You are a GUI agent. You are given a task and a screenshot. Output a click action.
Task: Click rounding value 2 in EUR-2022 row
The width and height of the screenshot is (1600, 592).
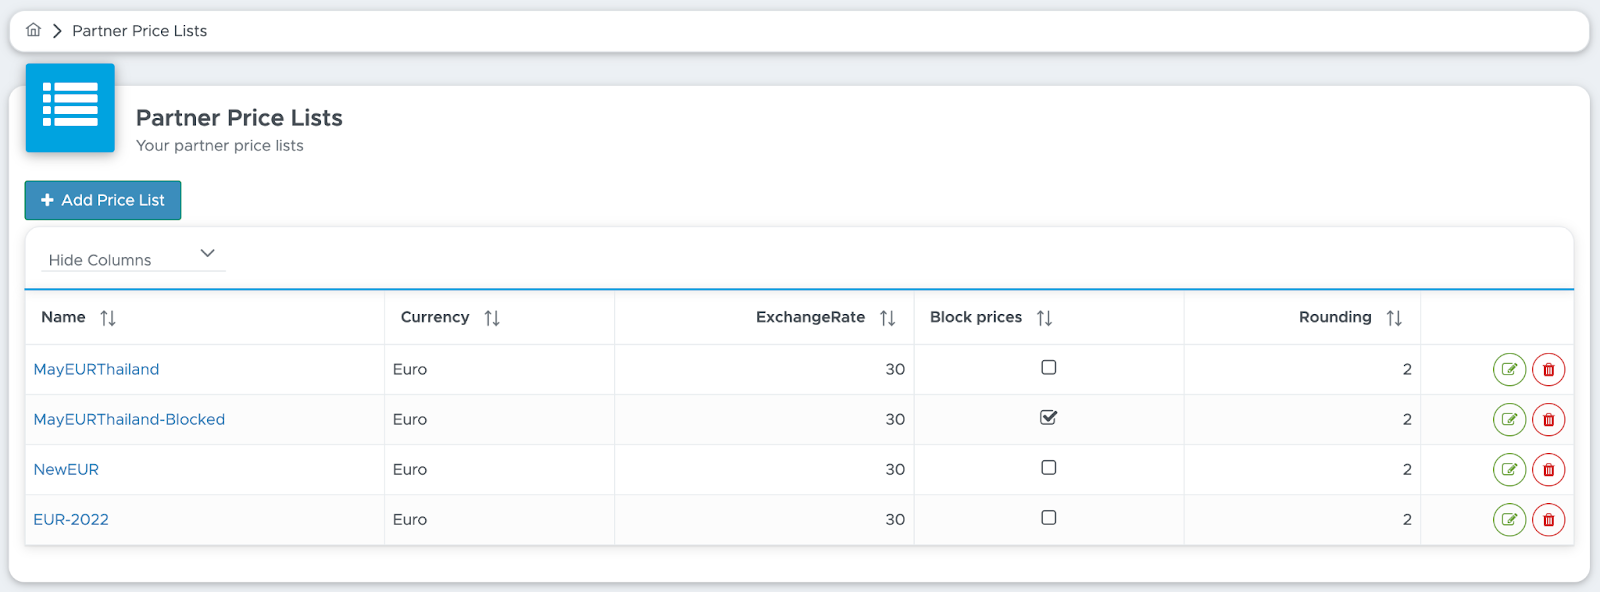[x=1407, y=519]
